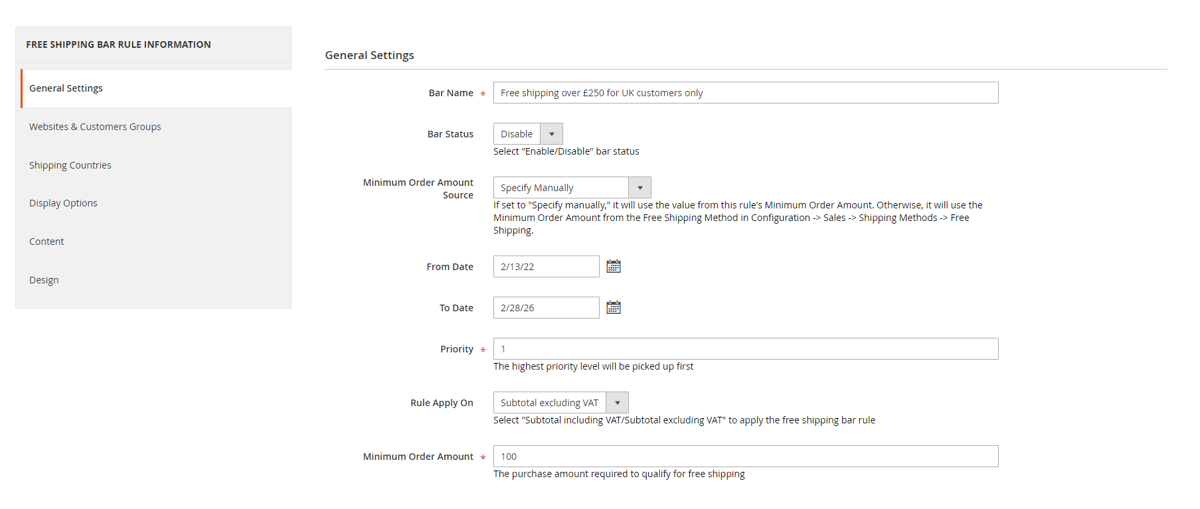This screenshot has width=1200, height=509.
Task: Click the Bar Name text field
Action: click(745, 93)
